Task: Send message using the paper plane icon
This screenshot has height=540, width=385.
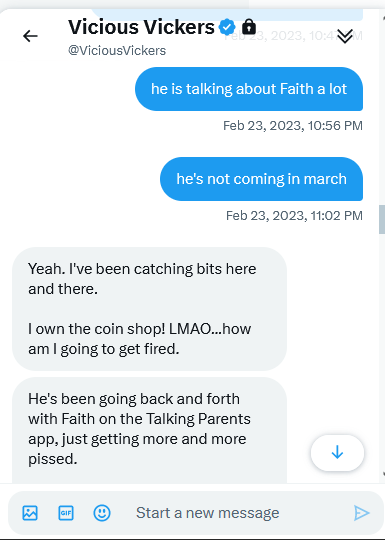Action: [362, 513]
